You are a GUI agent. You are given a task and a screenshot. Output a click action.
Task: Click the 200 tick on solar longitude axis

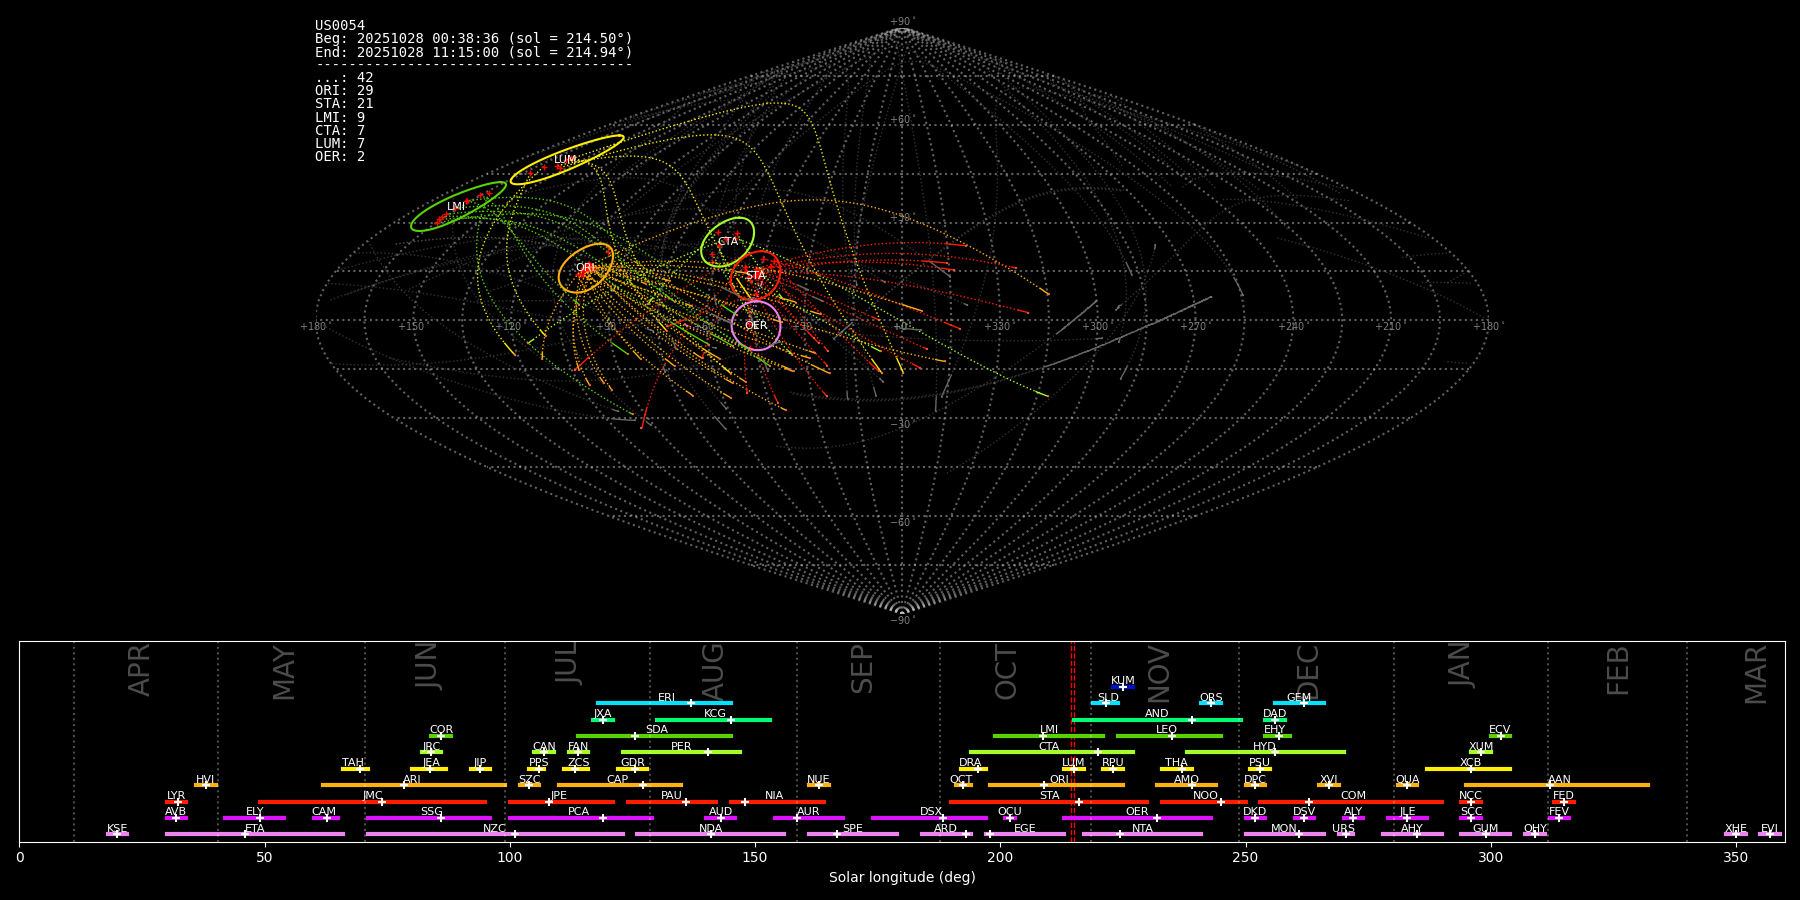[x=1000, y=858]
